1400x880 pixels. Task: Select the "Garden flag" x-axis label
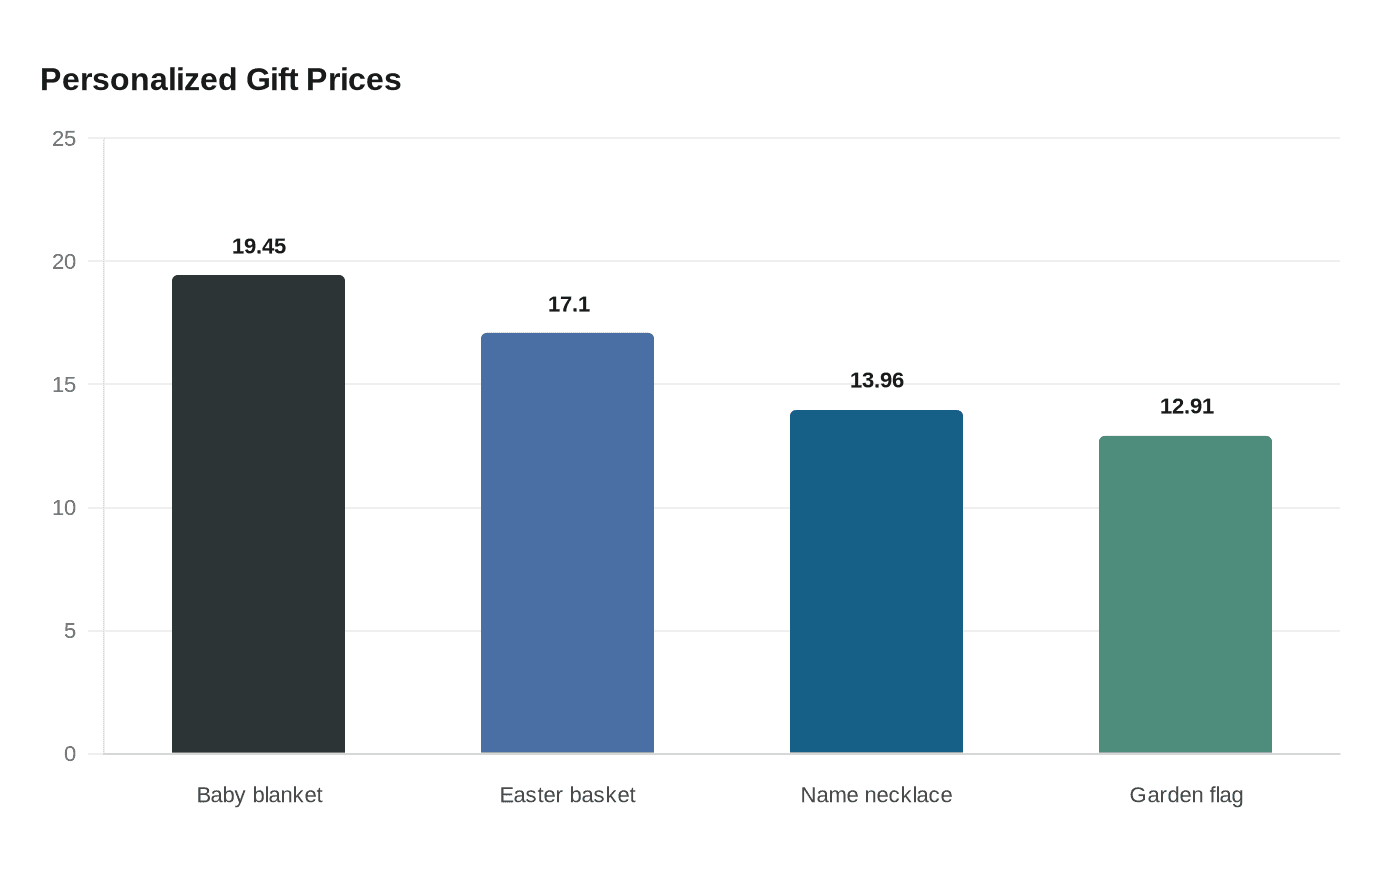(1186, 795)
